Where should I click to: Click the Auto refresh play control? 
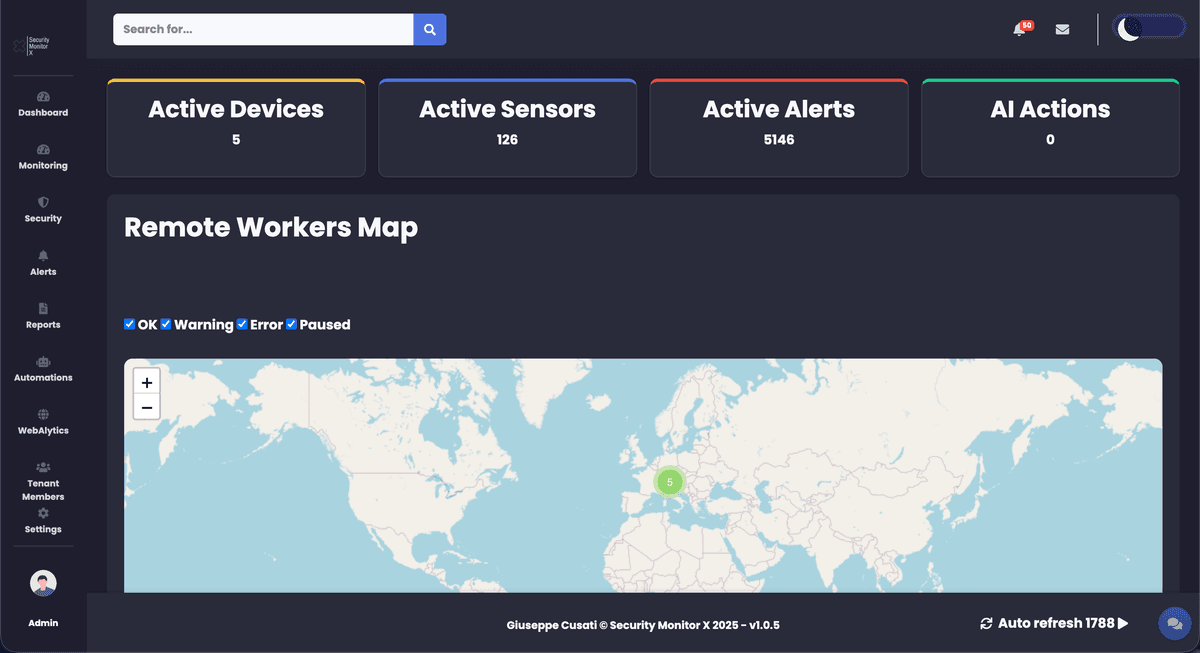click(x=1123, y=623)
